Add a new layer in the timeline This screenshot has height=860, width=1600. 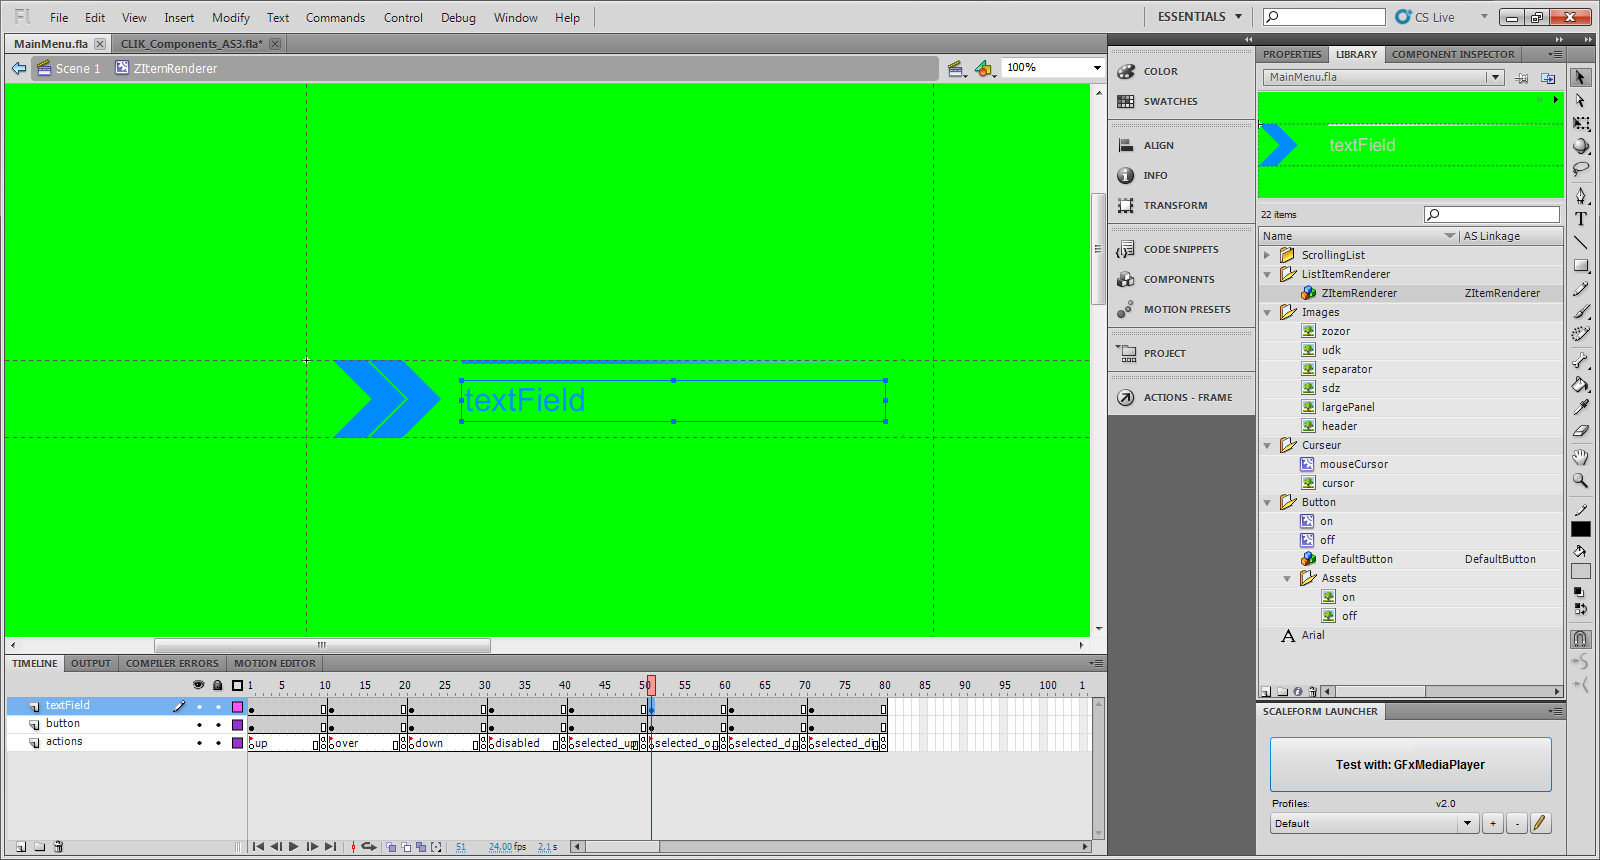21,847
